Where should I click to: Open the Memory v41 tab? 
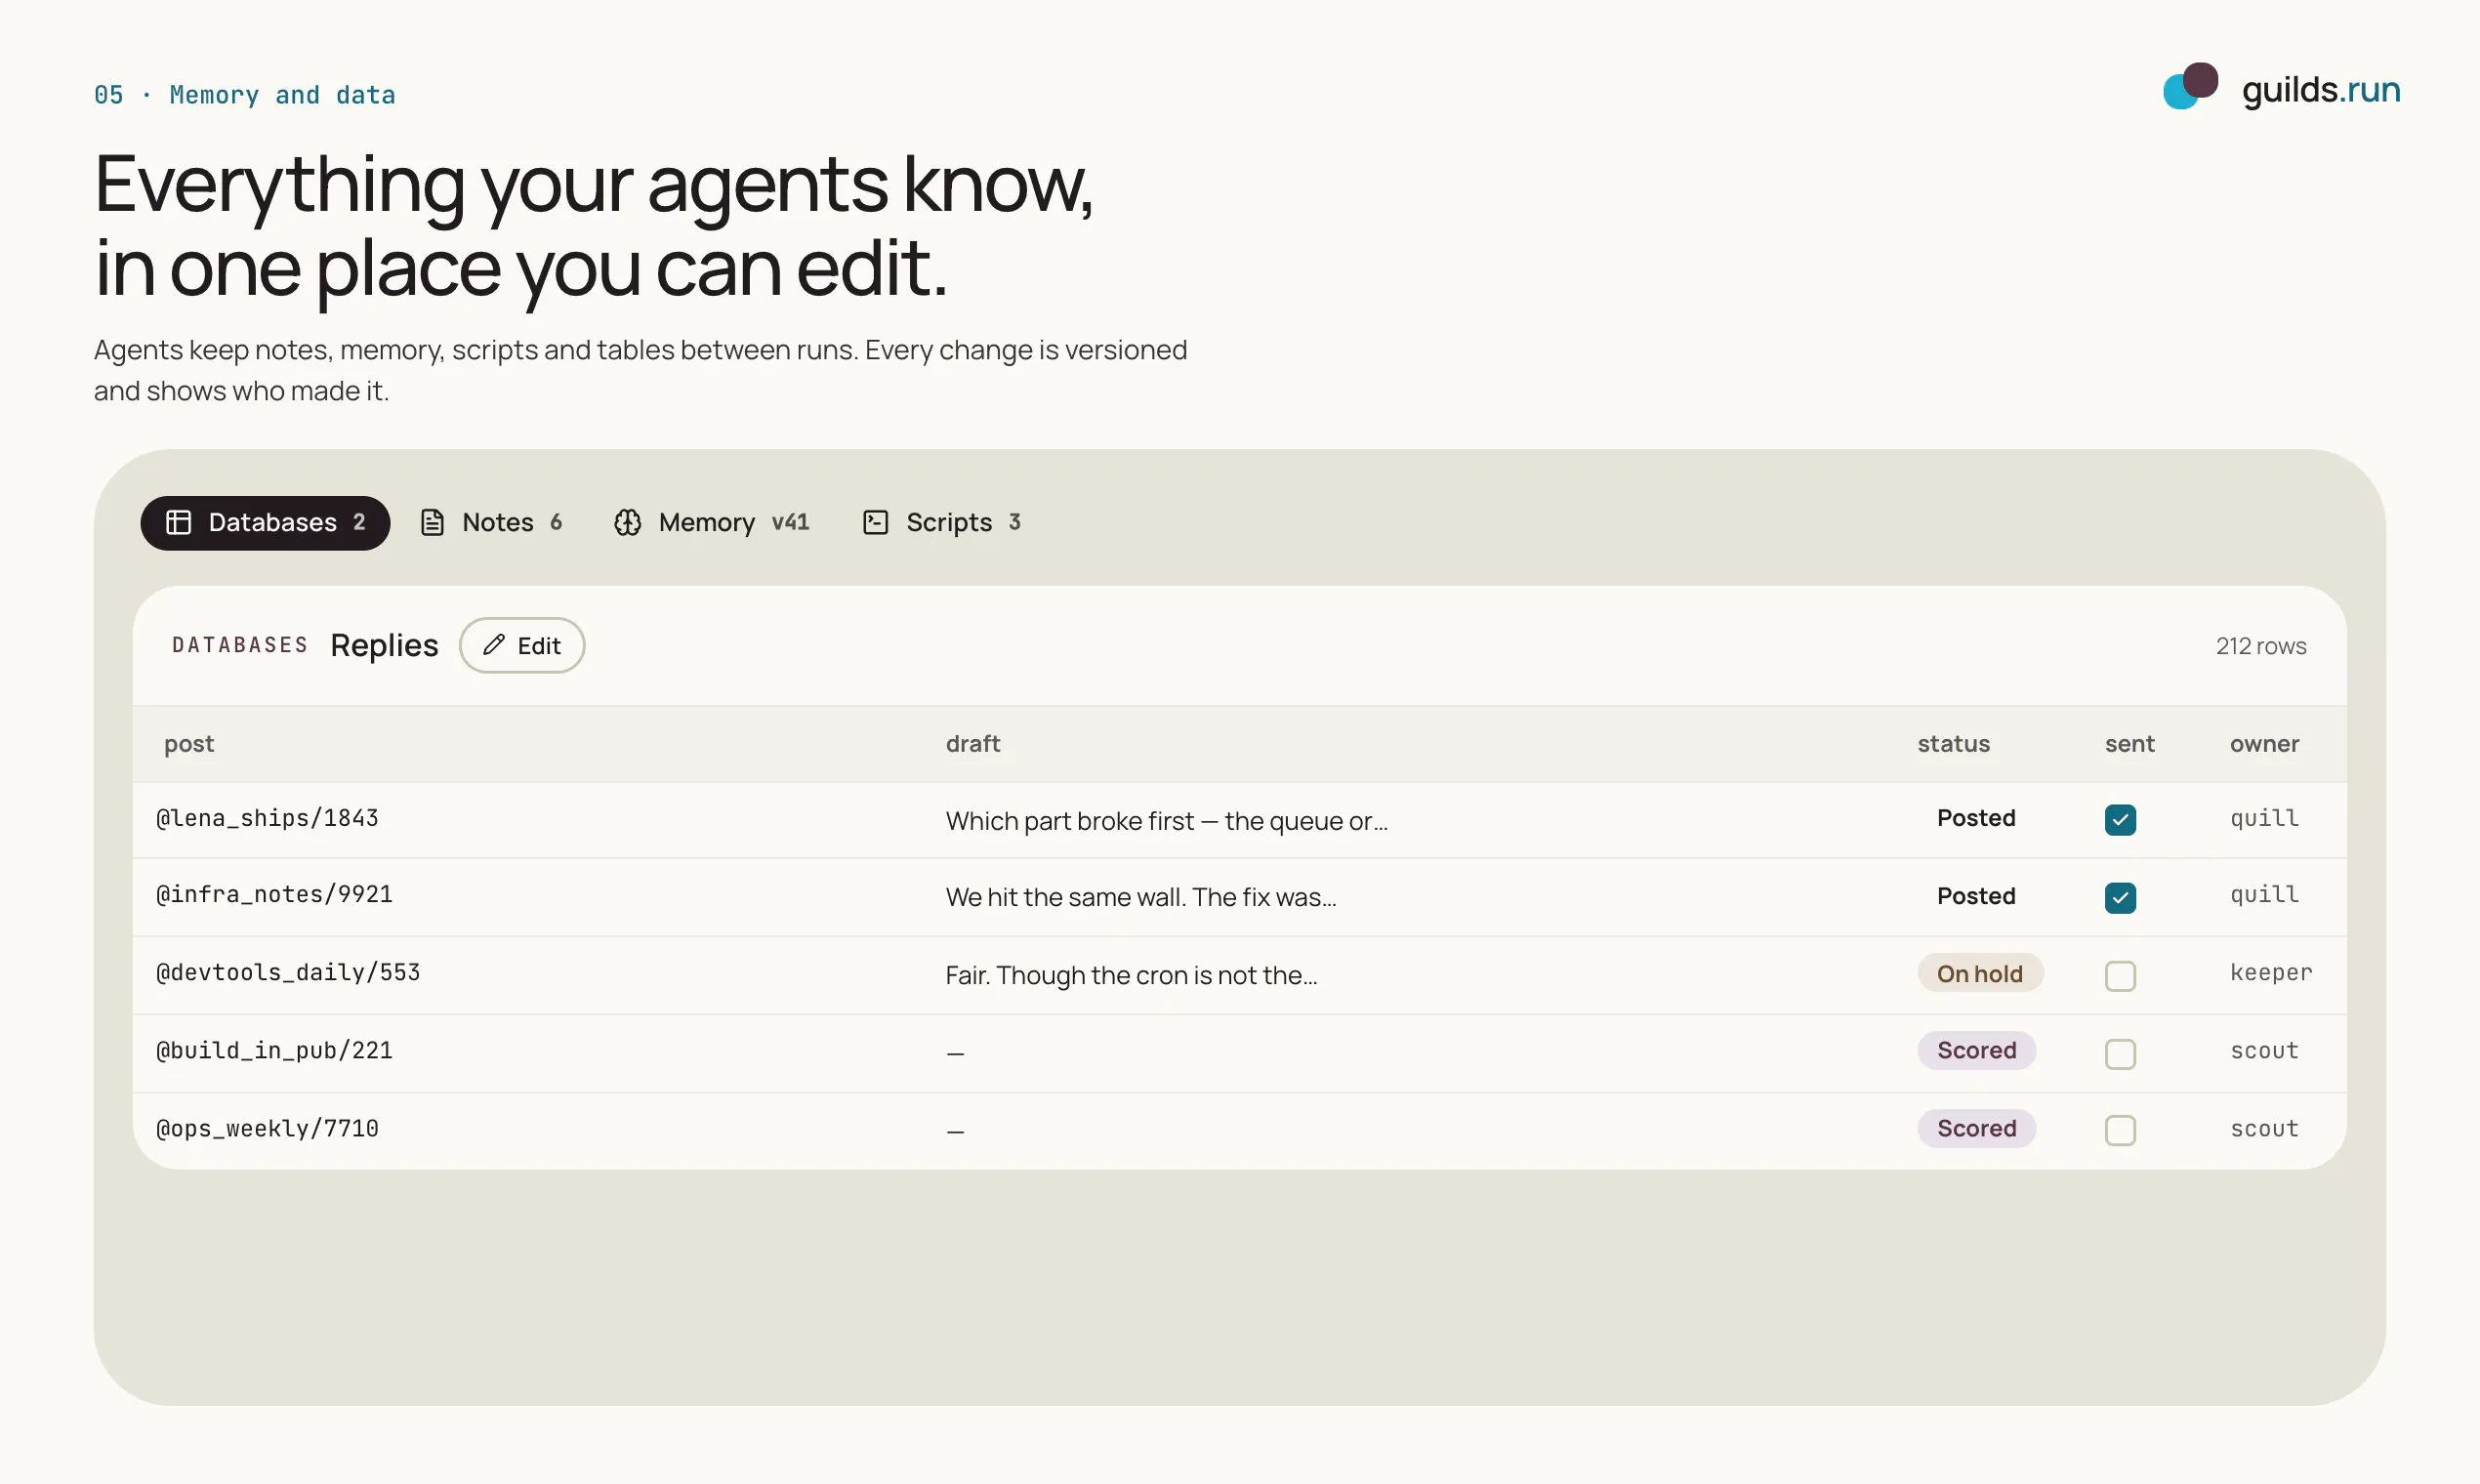click(711, 522)
